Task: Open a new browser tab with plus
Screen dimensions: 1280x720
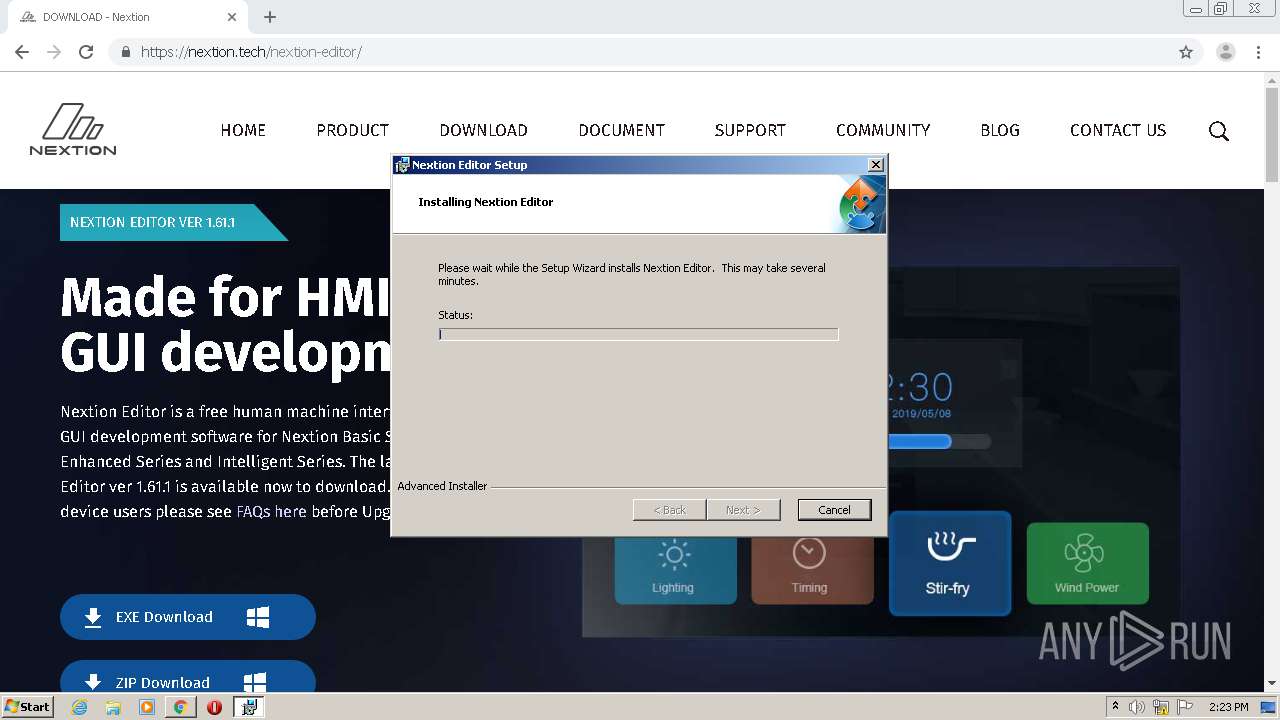Action: tap(270, 17)
